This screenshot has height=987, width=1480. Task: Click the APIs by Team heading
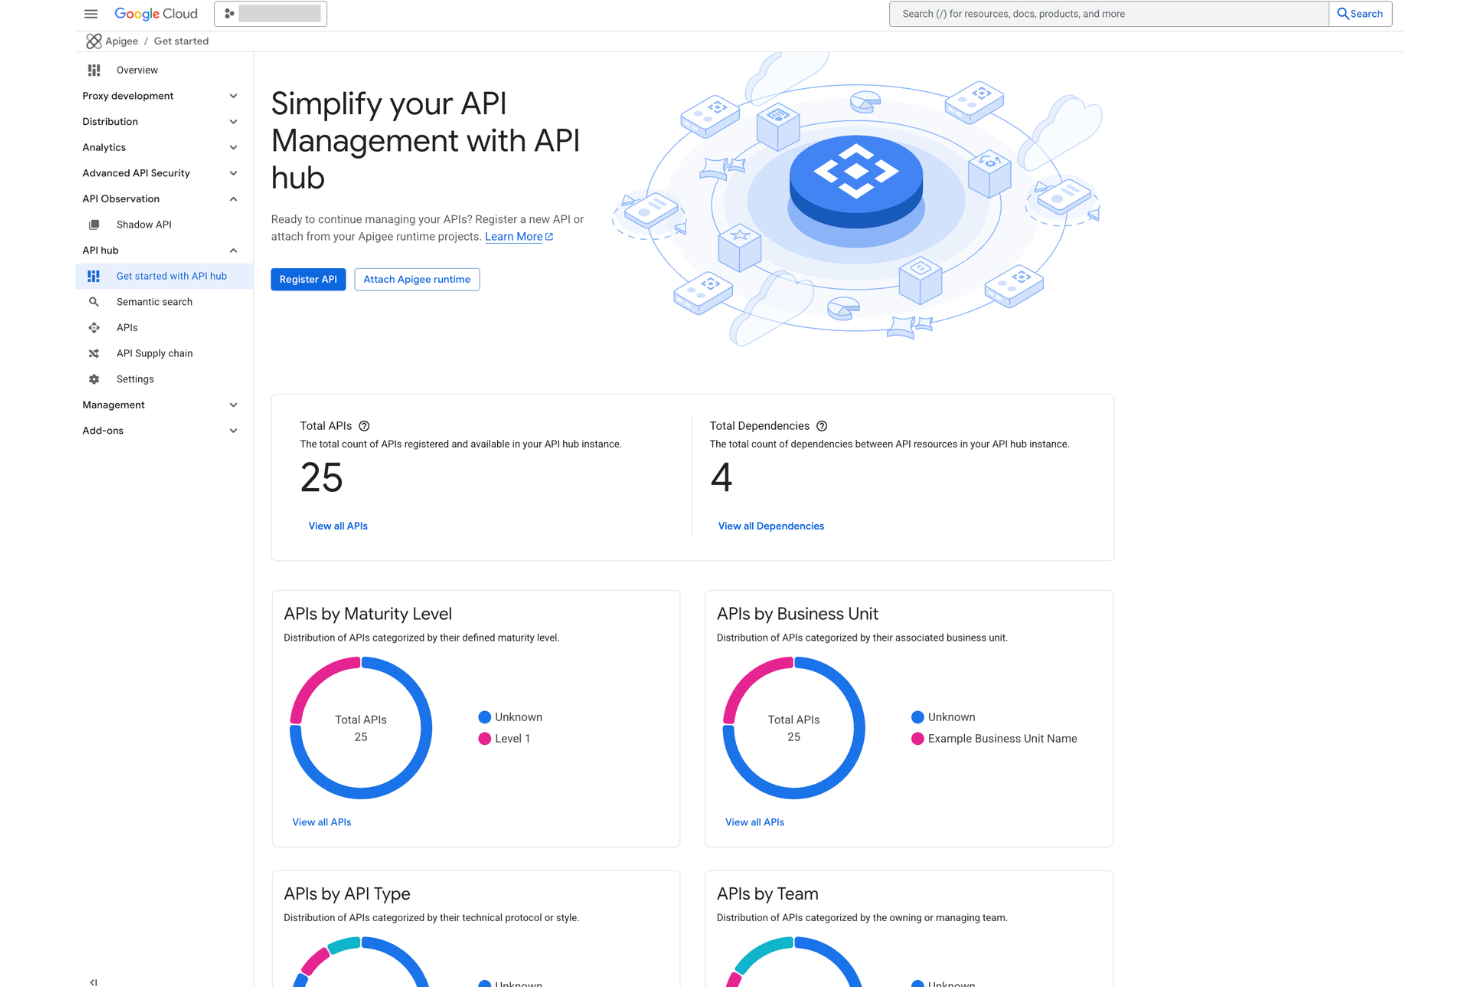click(x=767, y=894)
